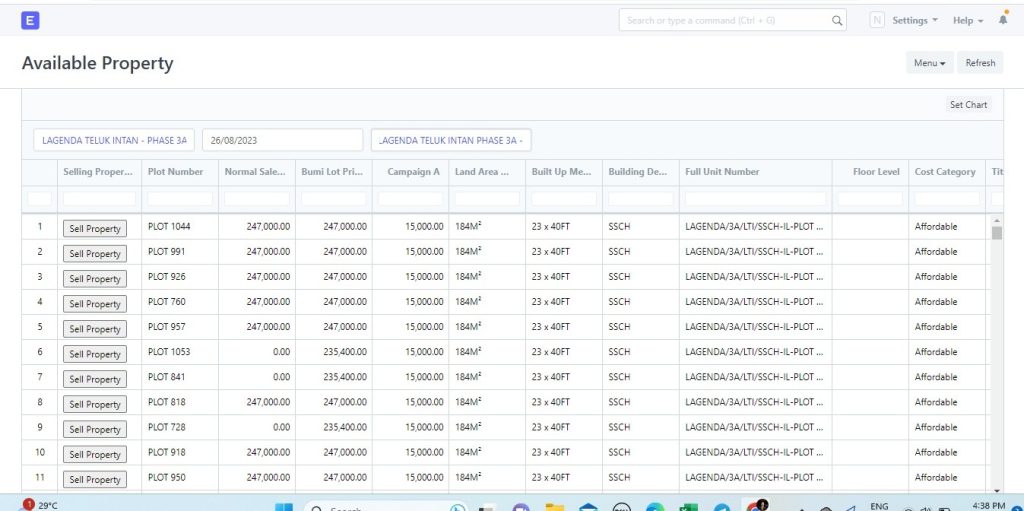Click Sell Property for PLOT 1044
This screenshot has width=1024, height=511.
point(95,228)
